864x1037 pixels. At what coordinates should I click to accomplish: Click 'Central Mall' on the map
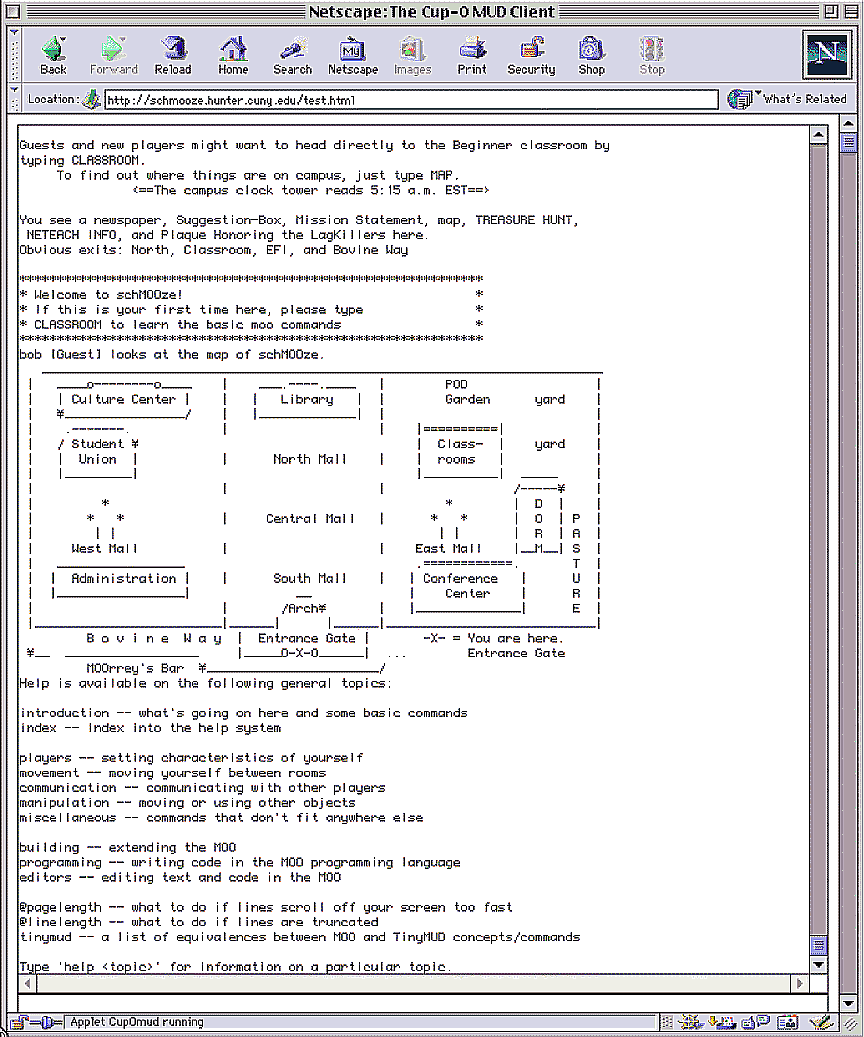coord(310,518)
